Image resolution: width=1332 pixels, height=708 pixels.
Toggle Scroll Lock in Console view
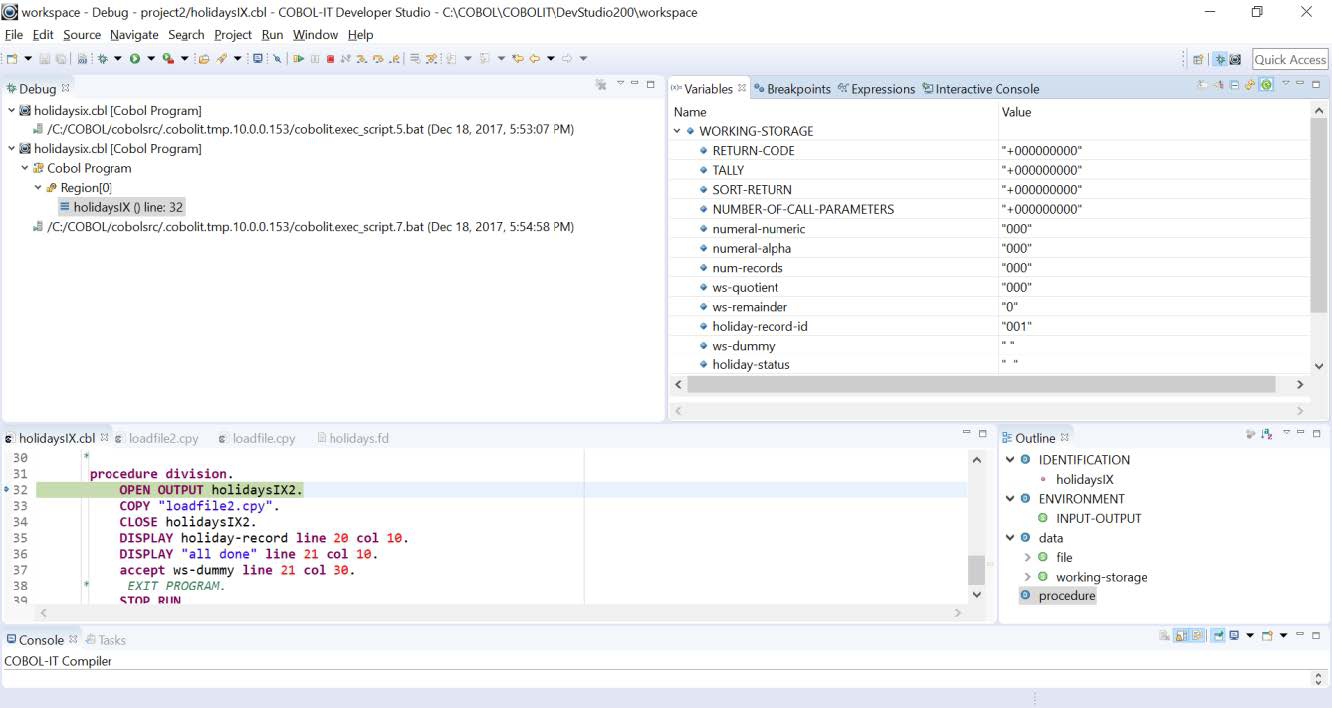click(x=1179, y=634)
